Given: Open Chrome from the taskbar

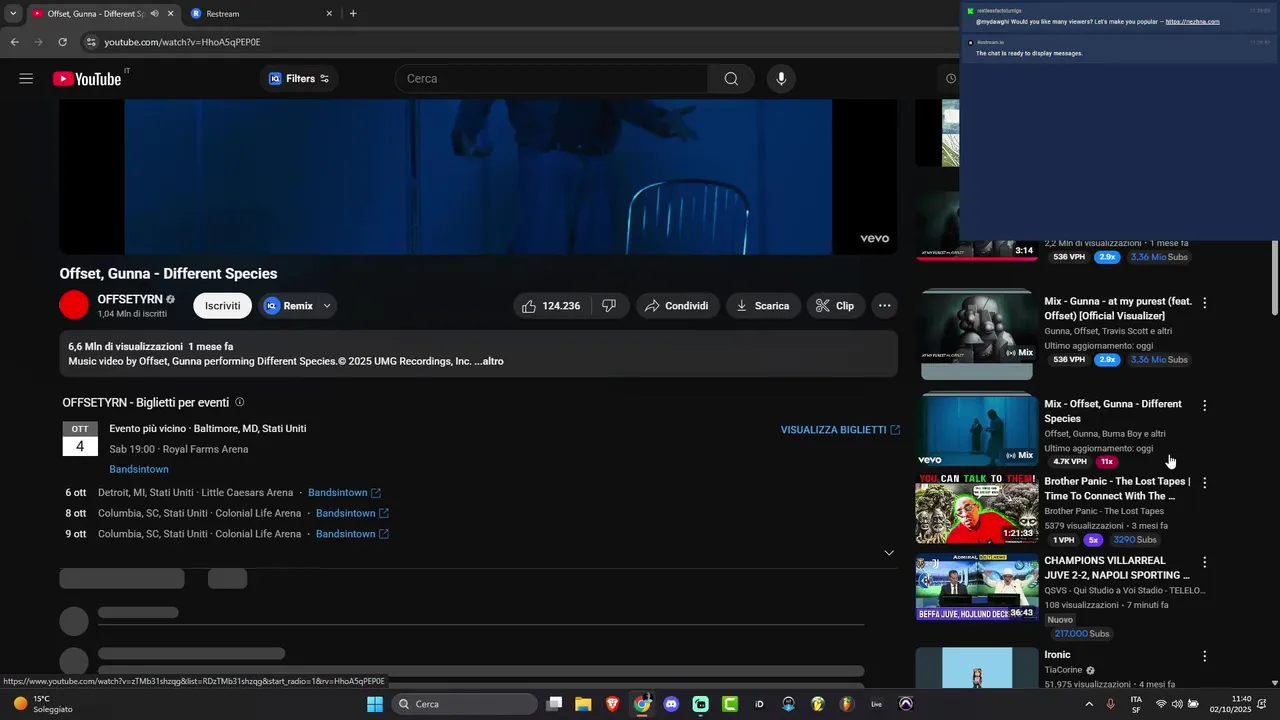Looking at the screenshot, I should [642, 704].
